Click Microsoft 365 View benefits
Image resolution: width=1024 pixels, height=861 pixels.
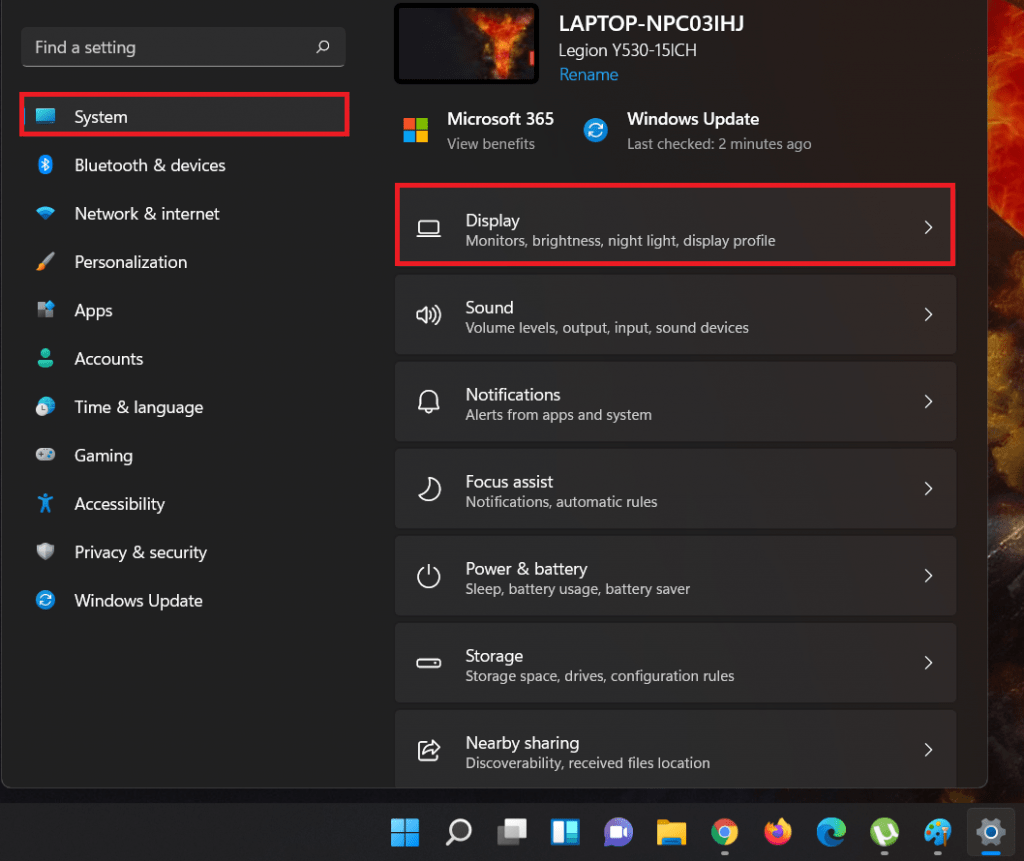[490, 144]
